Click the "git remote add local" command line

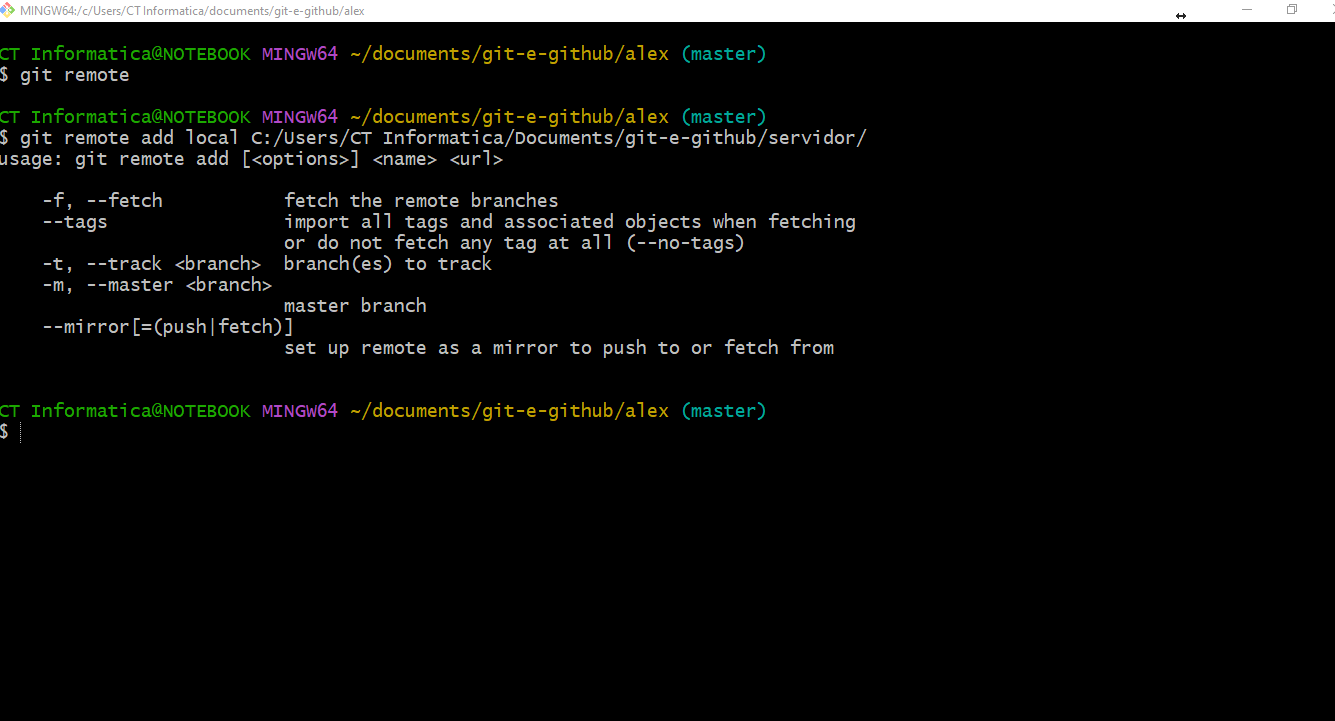tap(433, 138)
